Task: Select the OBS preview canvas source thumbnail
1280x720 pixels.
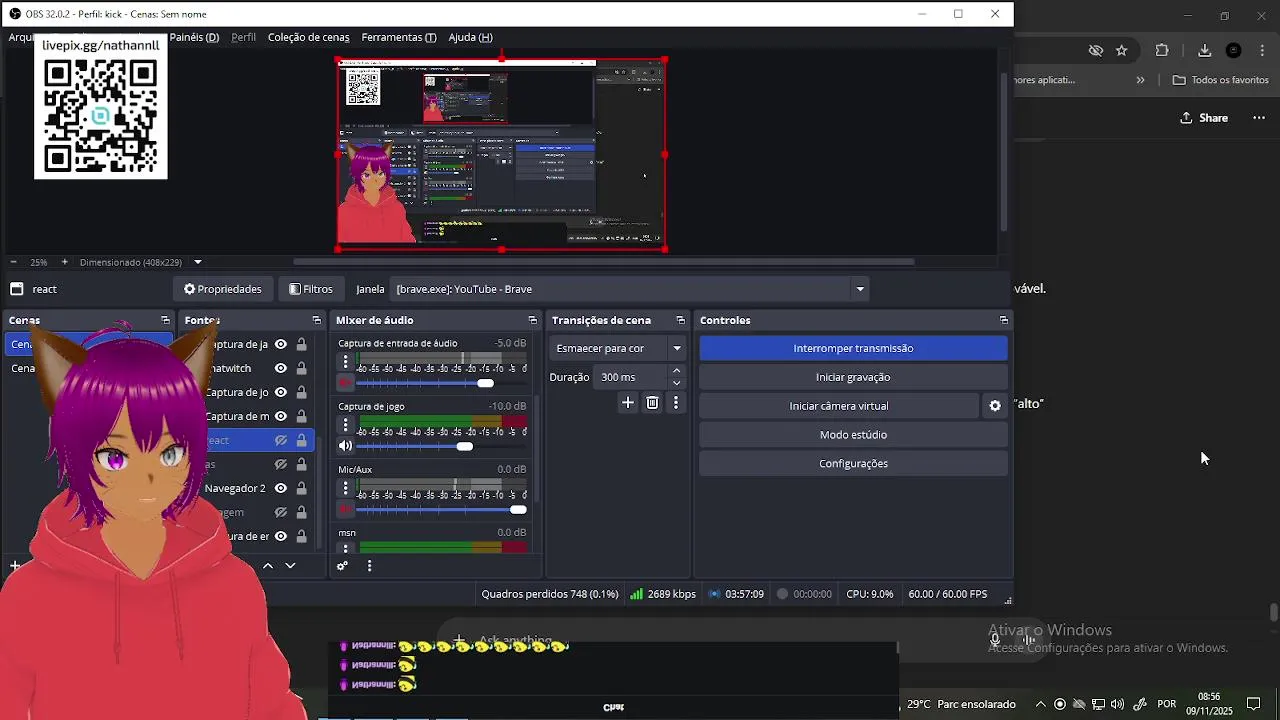Action: coord(501,154)
